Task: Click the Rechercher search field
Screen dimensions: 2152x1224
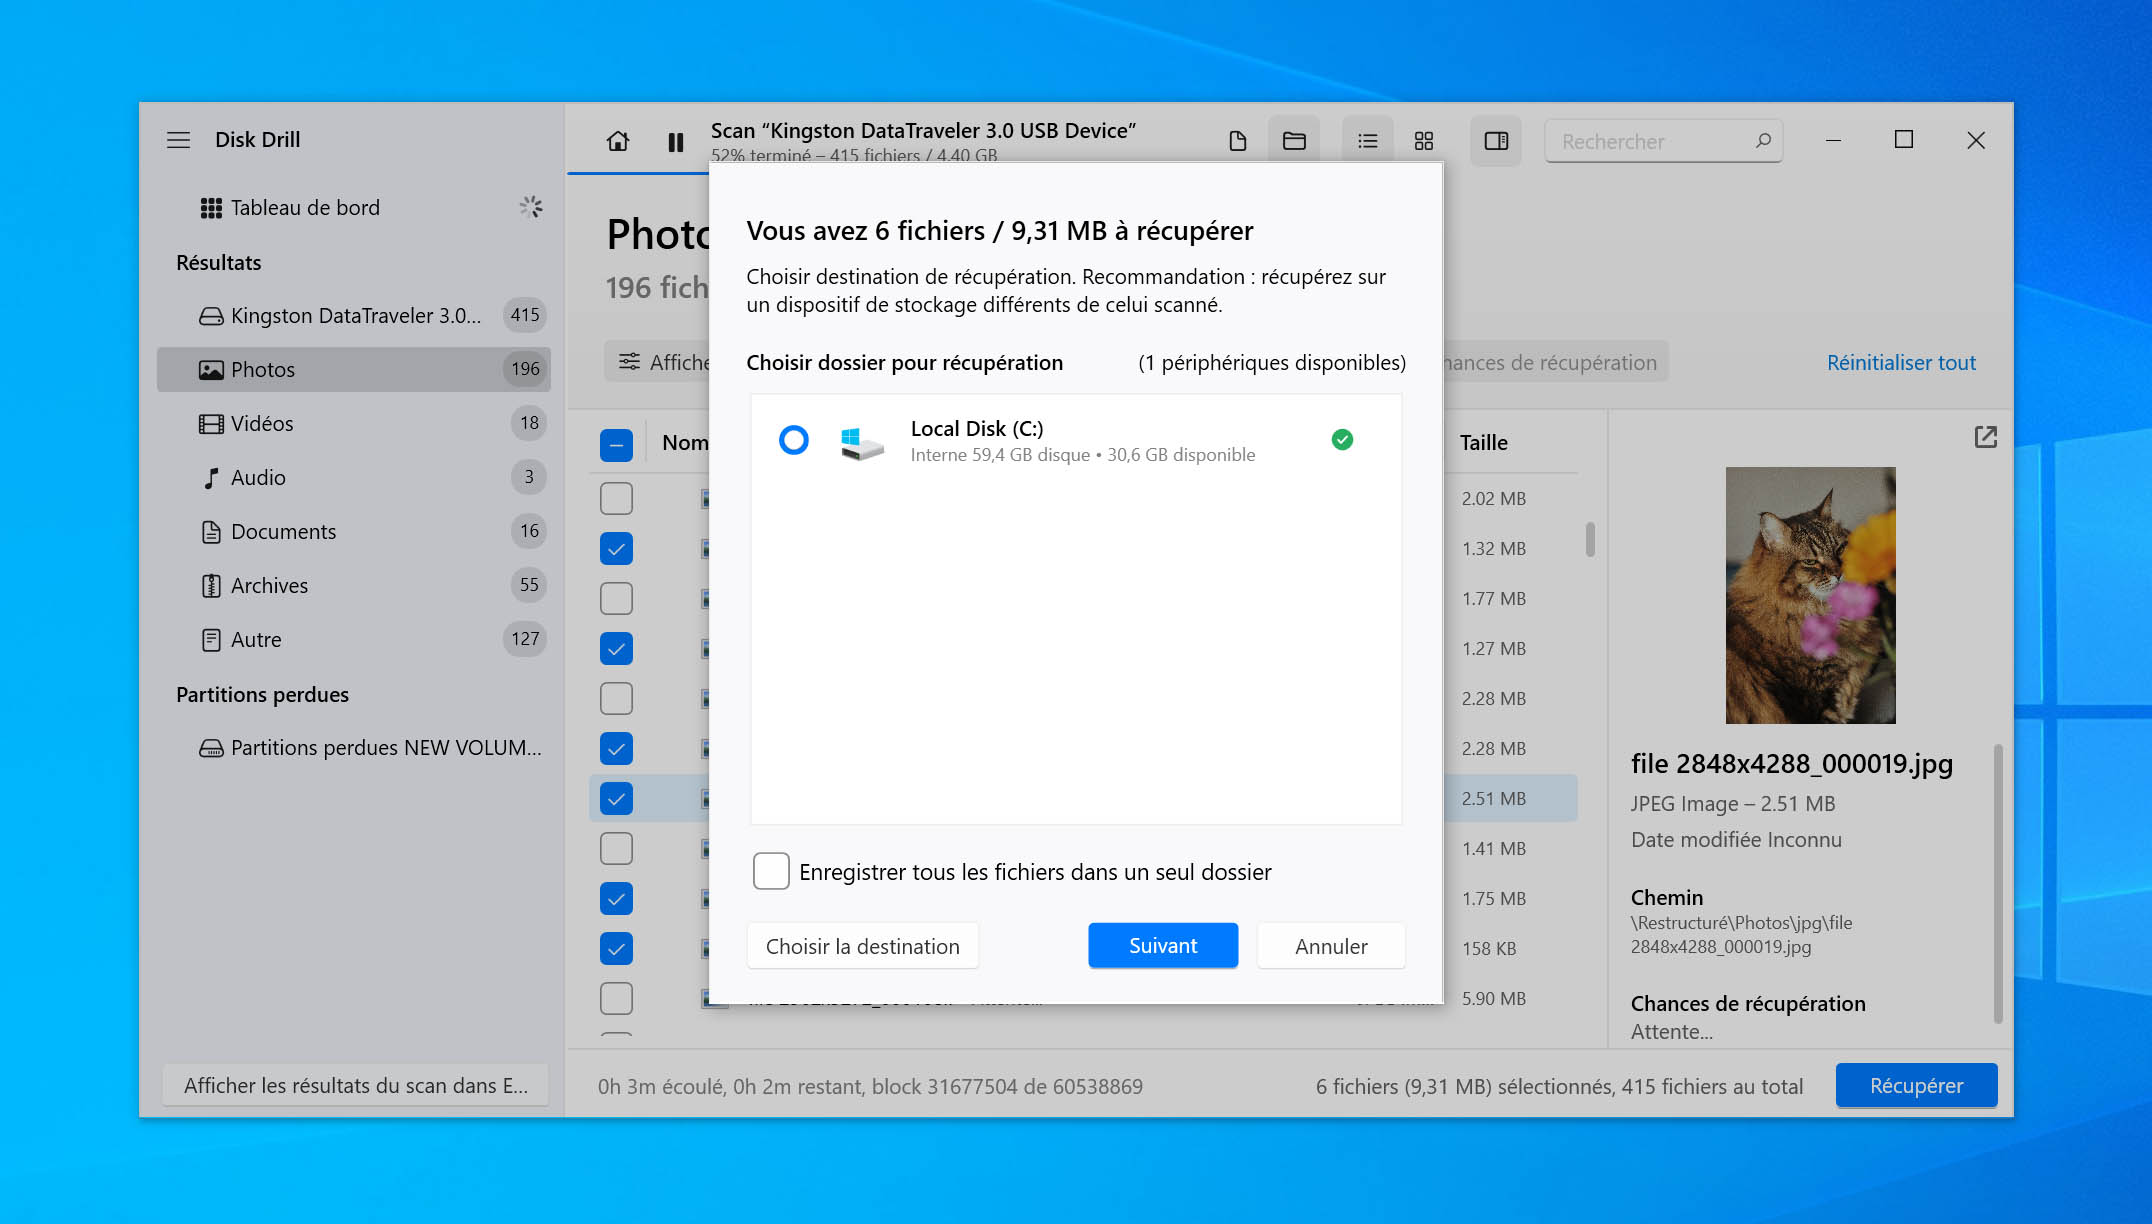Action: pos(1663,141)
